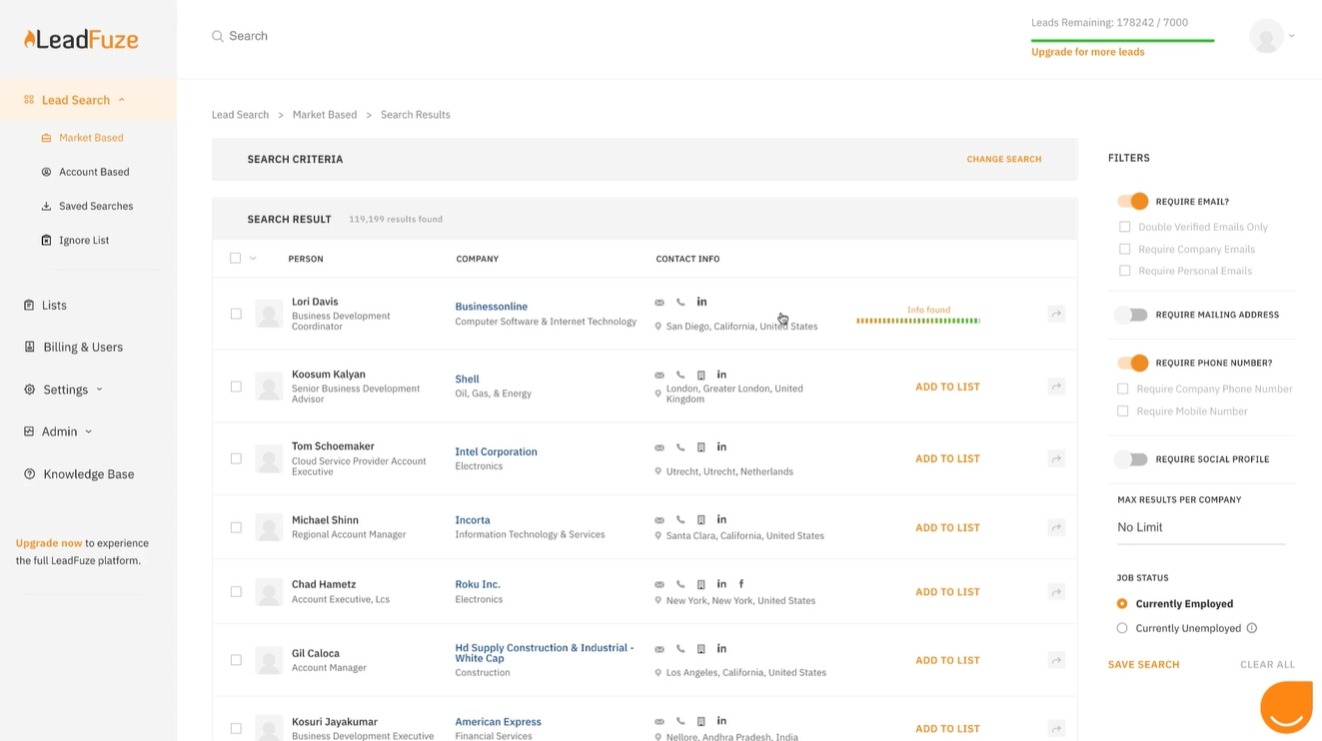Click Gil Caloca phone icon
Screen dimensions: 1322x741
680,649
